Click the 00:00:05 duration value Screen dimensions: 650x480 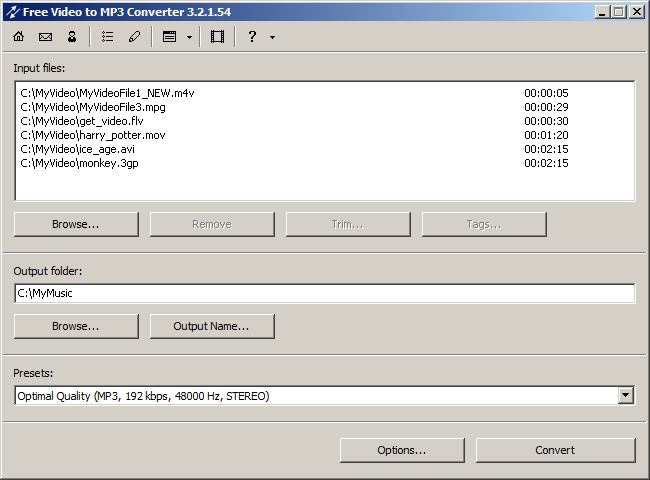click(546, 93)
